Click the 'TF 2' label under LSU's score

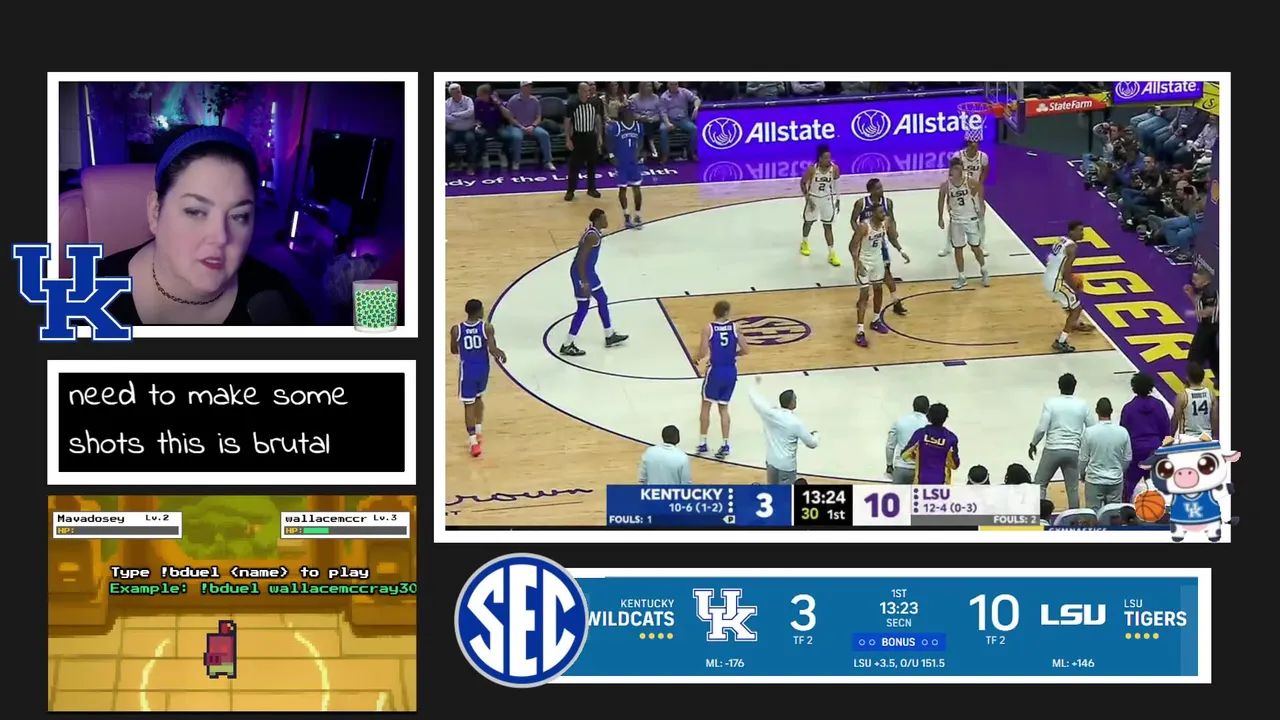click(x=994, y=641)
